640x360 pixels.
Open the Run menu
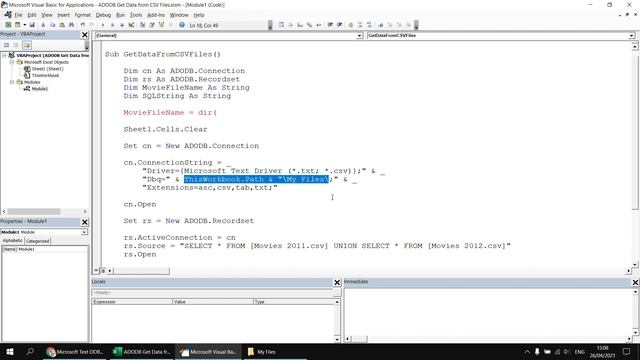point(120,15)
